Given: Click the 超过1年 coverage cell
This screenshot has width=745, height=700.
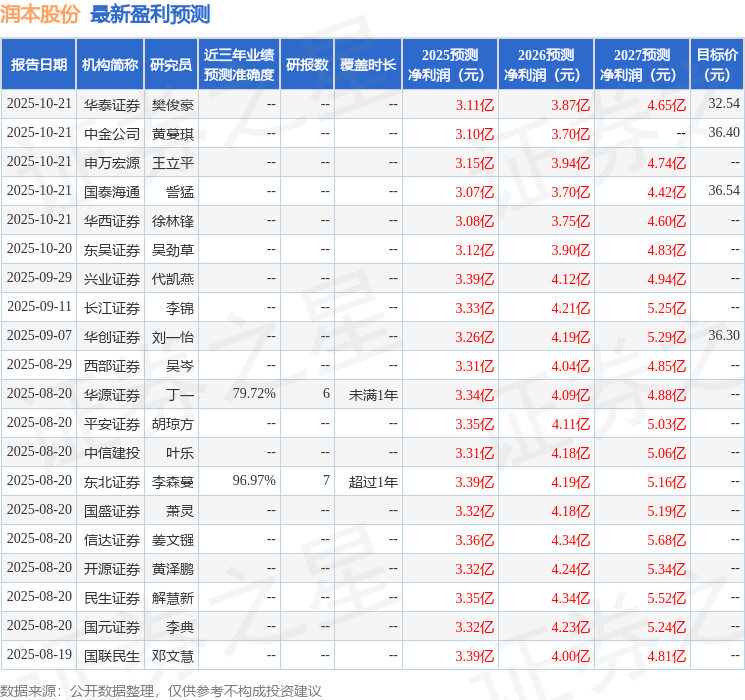Looking at the screenshot, I should [373, 482].
